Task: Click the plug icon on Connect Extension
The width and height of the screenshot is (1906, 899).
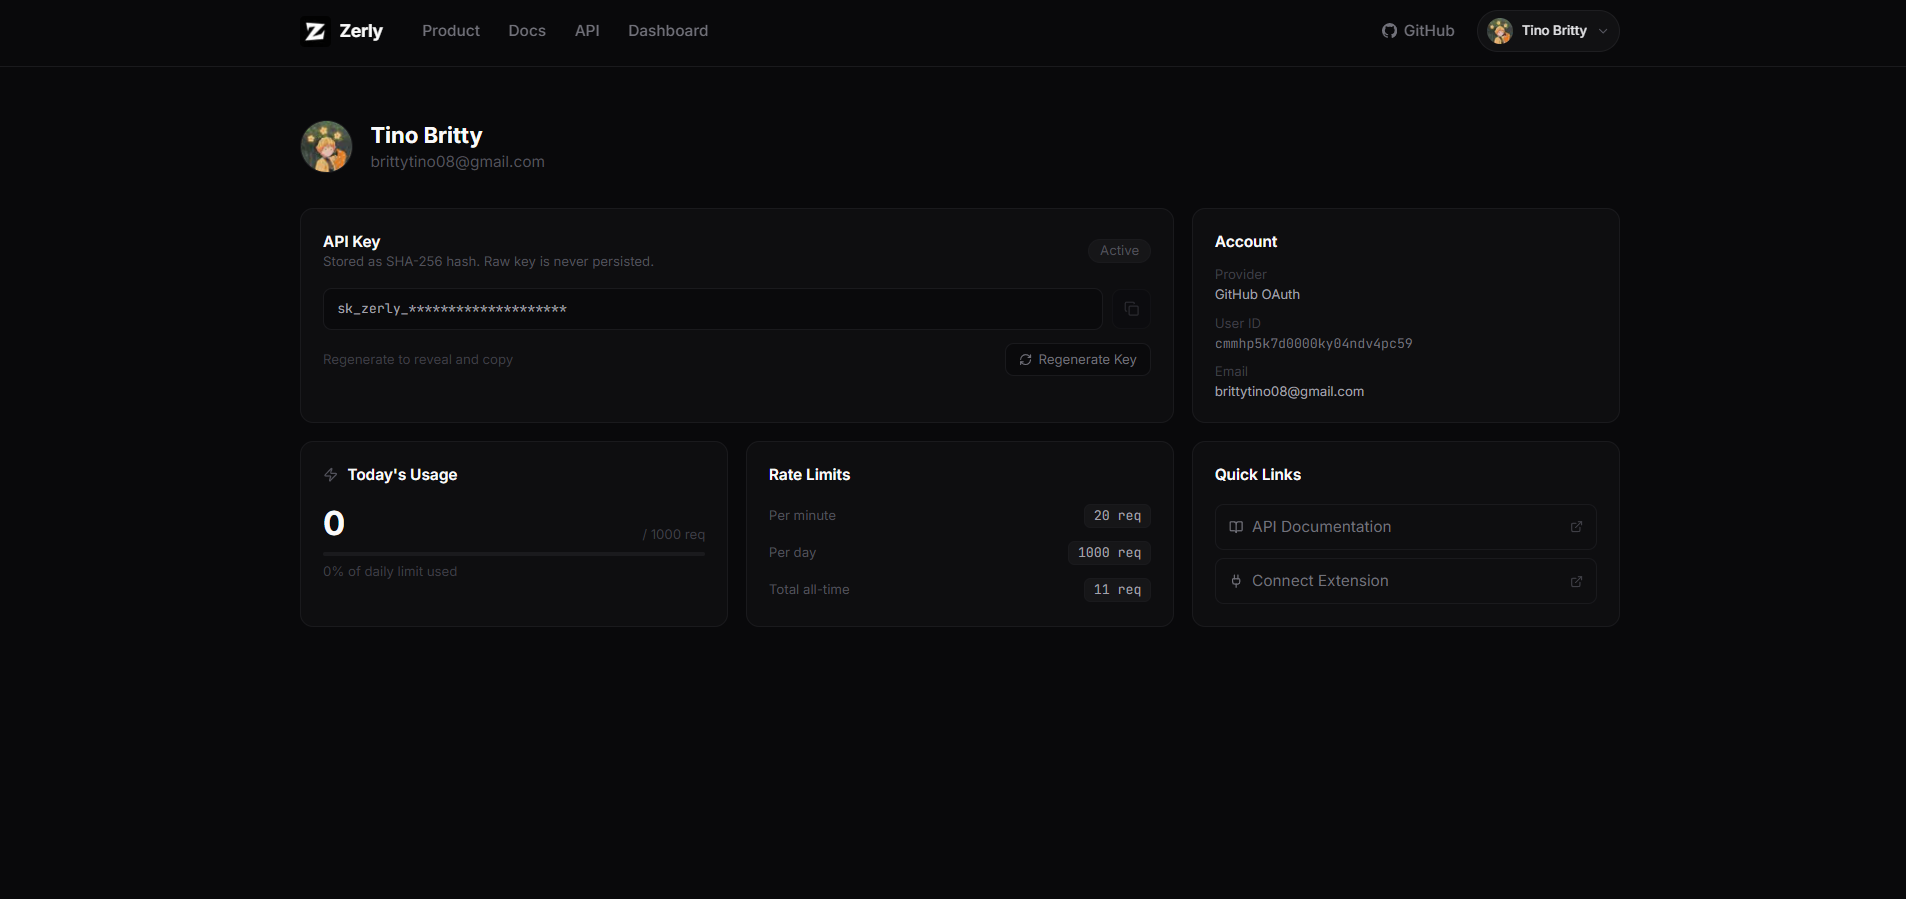Action: pyautogui.click(x=1236, y=581)
